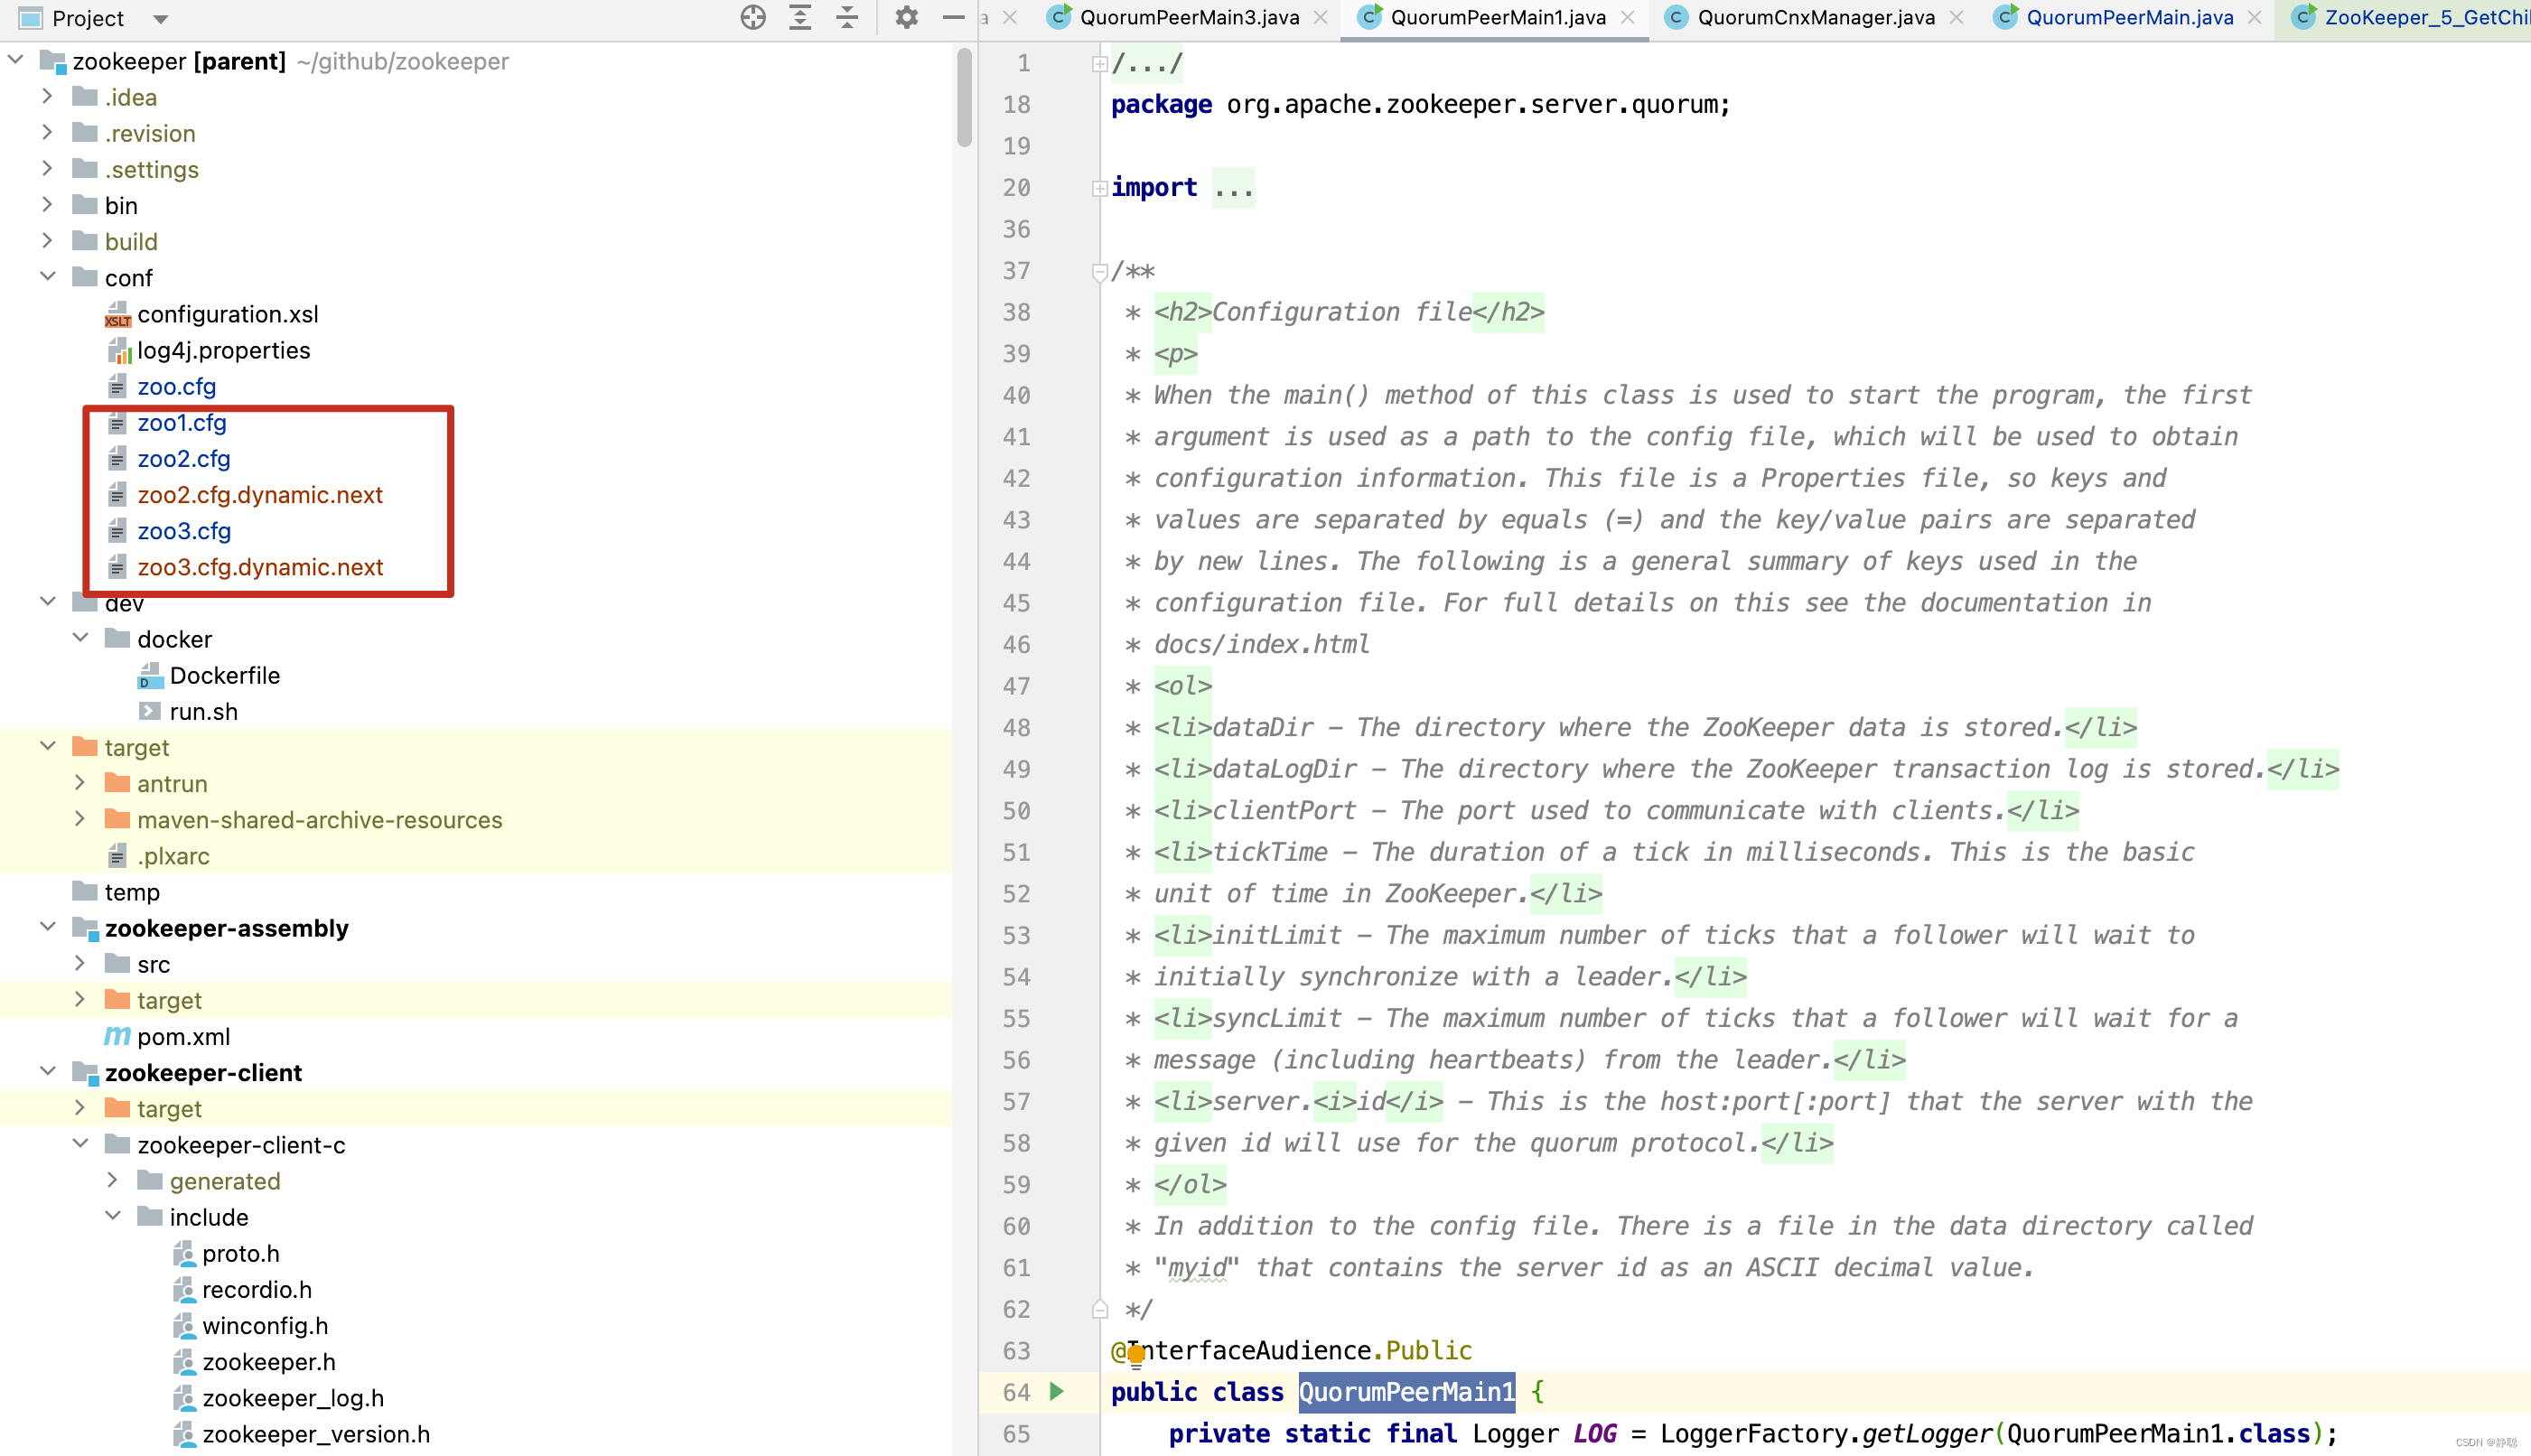Click the intention lightbulb on line 63

1135,1354
